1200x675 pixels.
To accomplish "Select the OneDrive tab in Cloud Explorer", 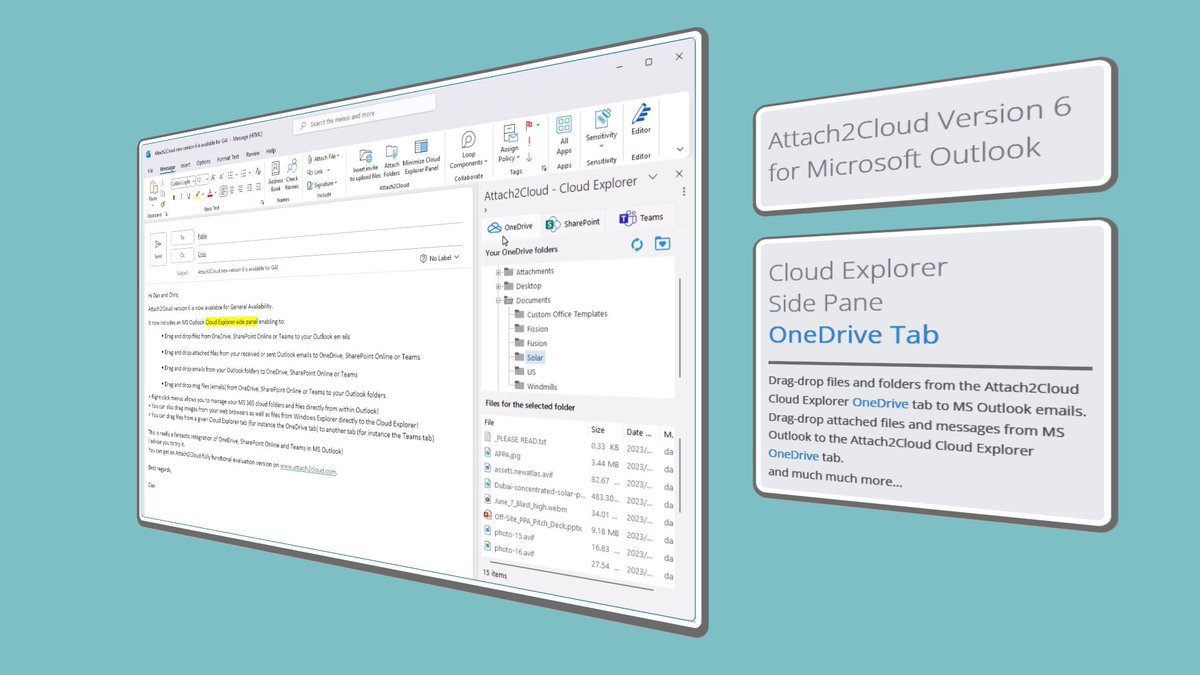I will [512, 226].
